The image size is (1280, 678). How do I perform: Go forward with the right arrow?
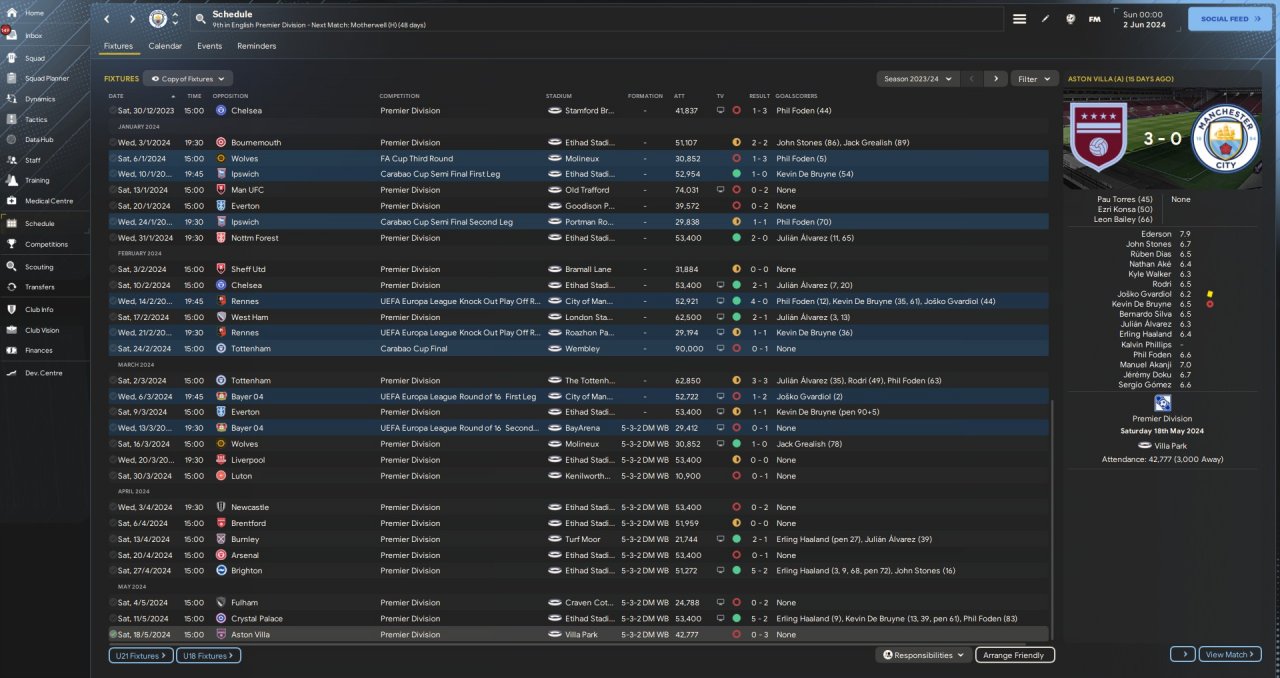tap(132, 19)
